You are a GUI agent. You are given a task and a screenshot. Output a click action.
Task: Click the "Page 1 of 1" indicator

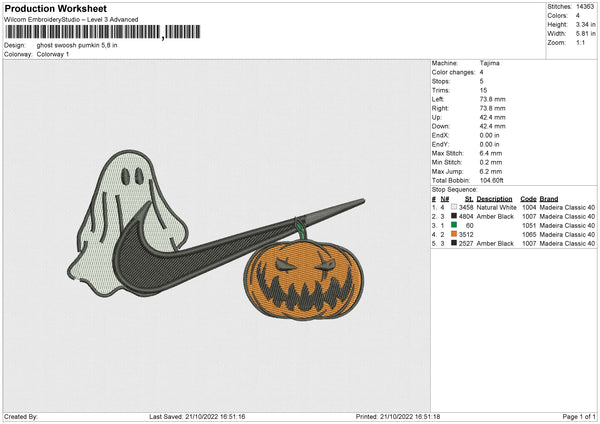click(x=579, y=417)
